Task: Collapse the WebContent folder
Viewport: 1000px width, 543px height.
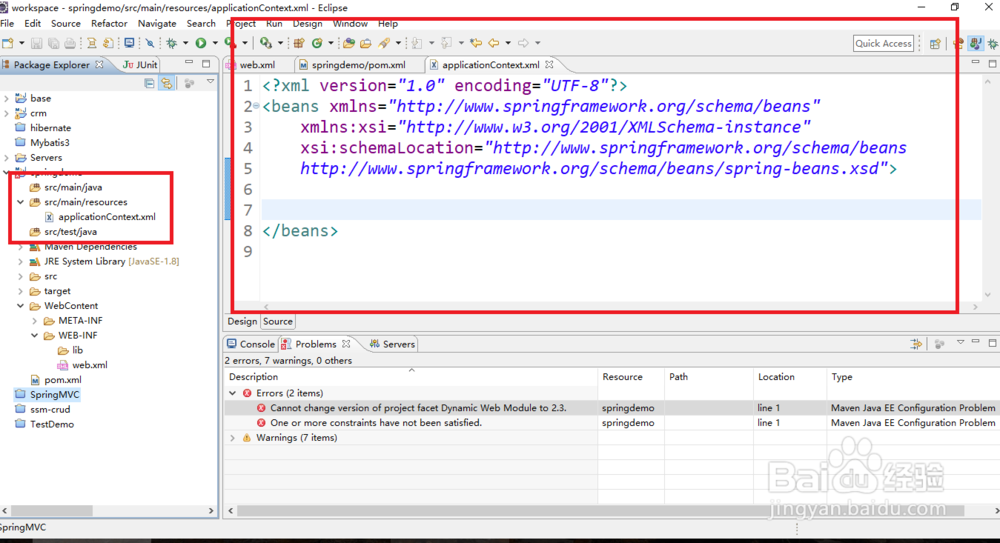Action: [20, 306]
